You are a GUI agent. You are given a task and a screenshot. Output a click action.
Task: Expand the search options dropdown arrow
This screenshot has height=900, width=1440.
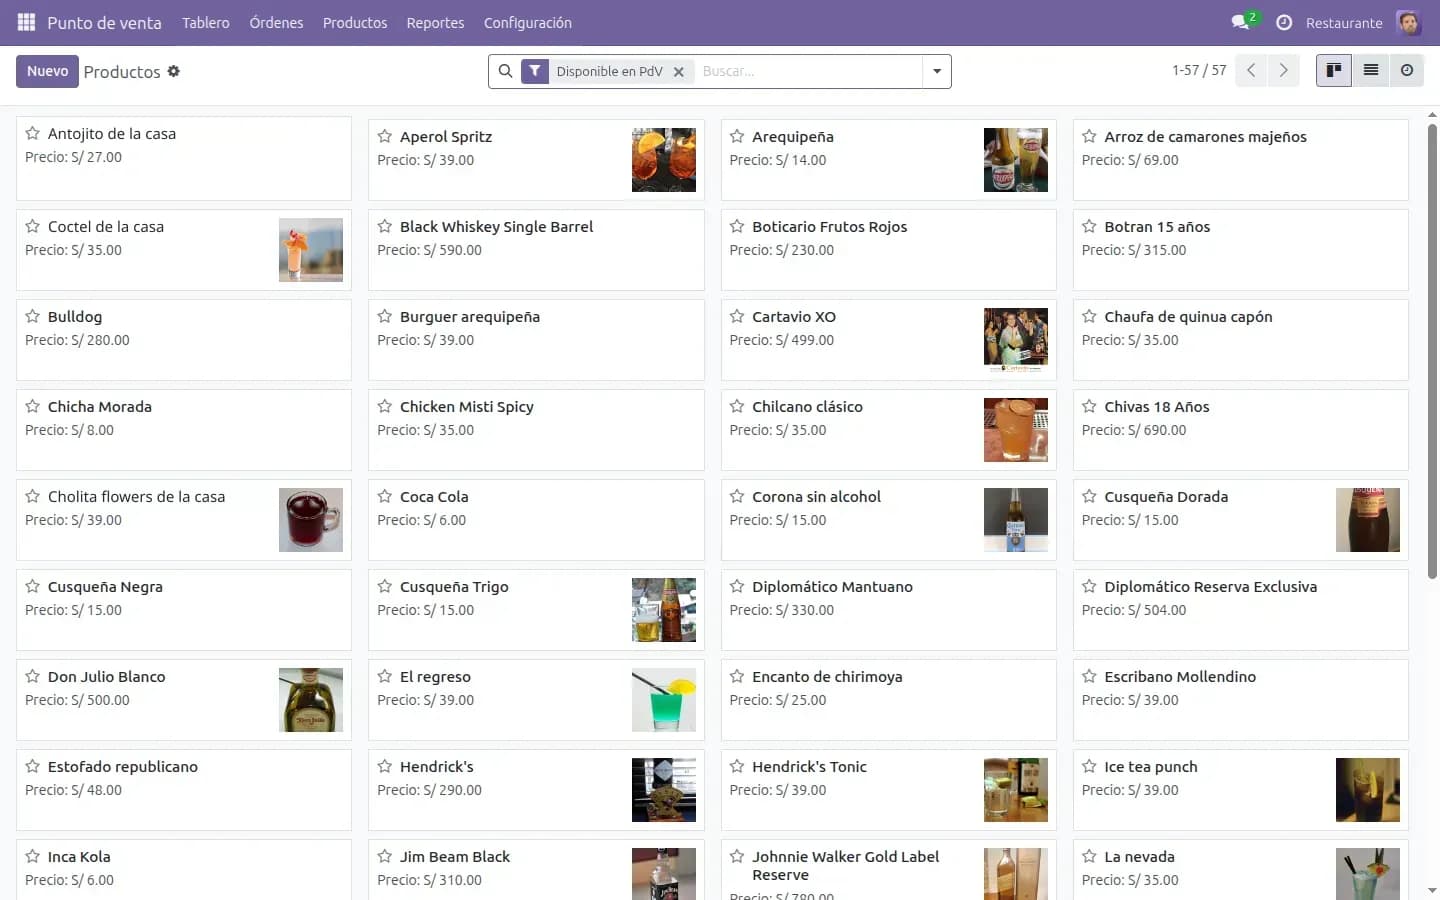point(937,71)
